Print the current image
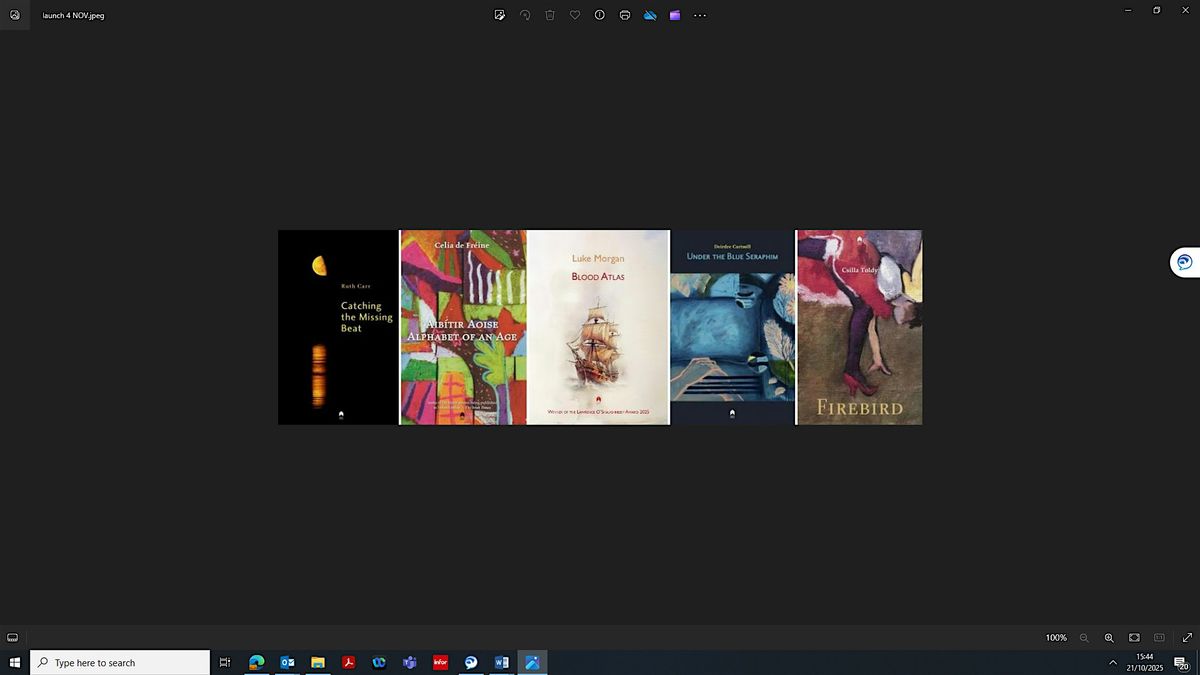1200x675 pixels. tap(625, 15)
